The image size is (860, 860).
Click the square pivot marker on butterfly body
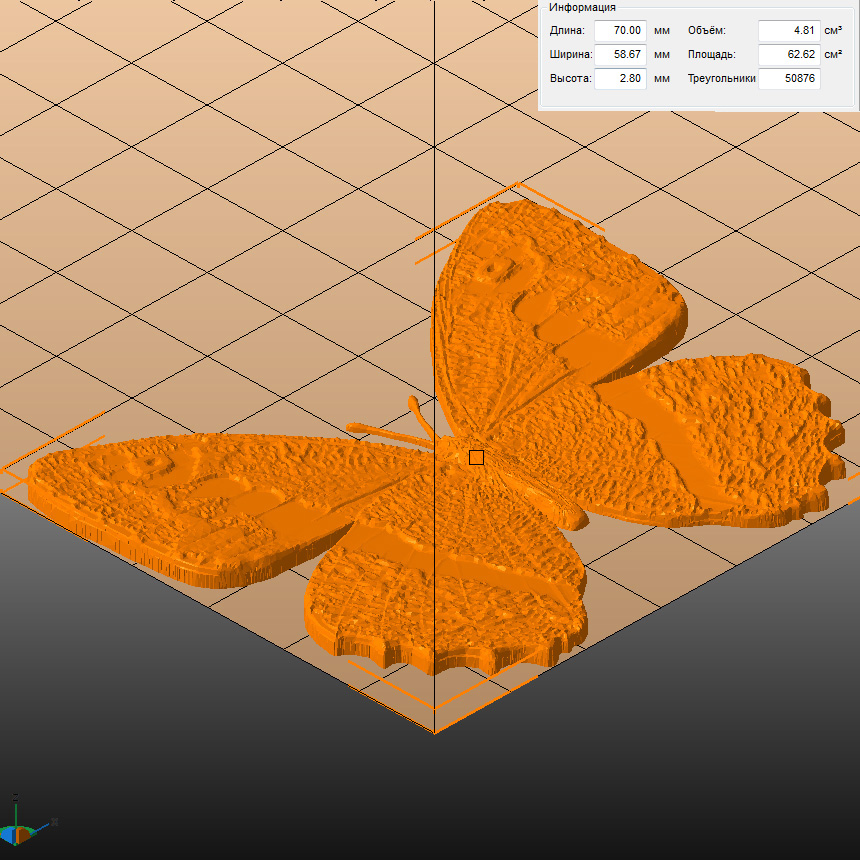pyautogui.click(x=476, y=457)
